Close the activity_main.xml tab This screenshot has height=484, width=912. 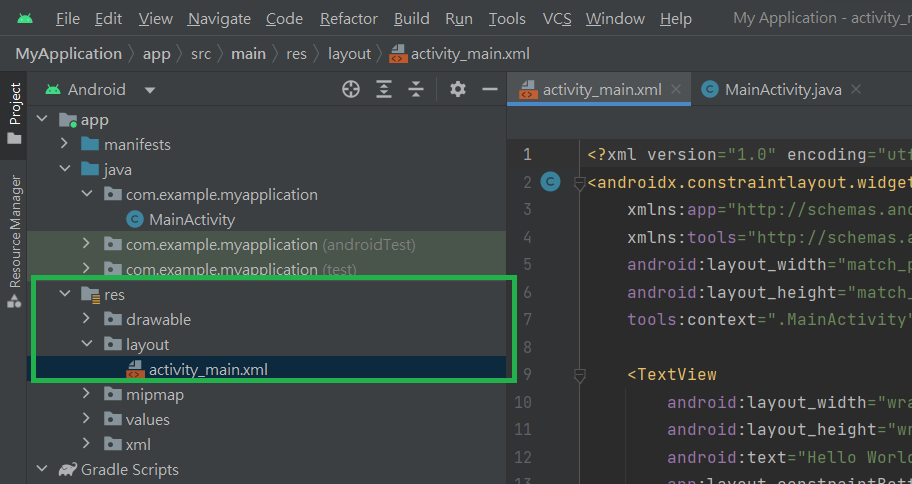[x=676, y=90]
